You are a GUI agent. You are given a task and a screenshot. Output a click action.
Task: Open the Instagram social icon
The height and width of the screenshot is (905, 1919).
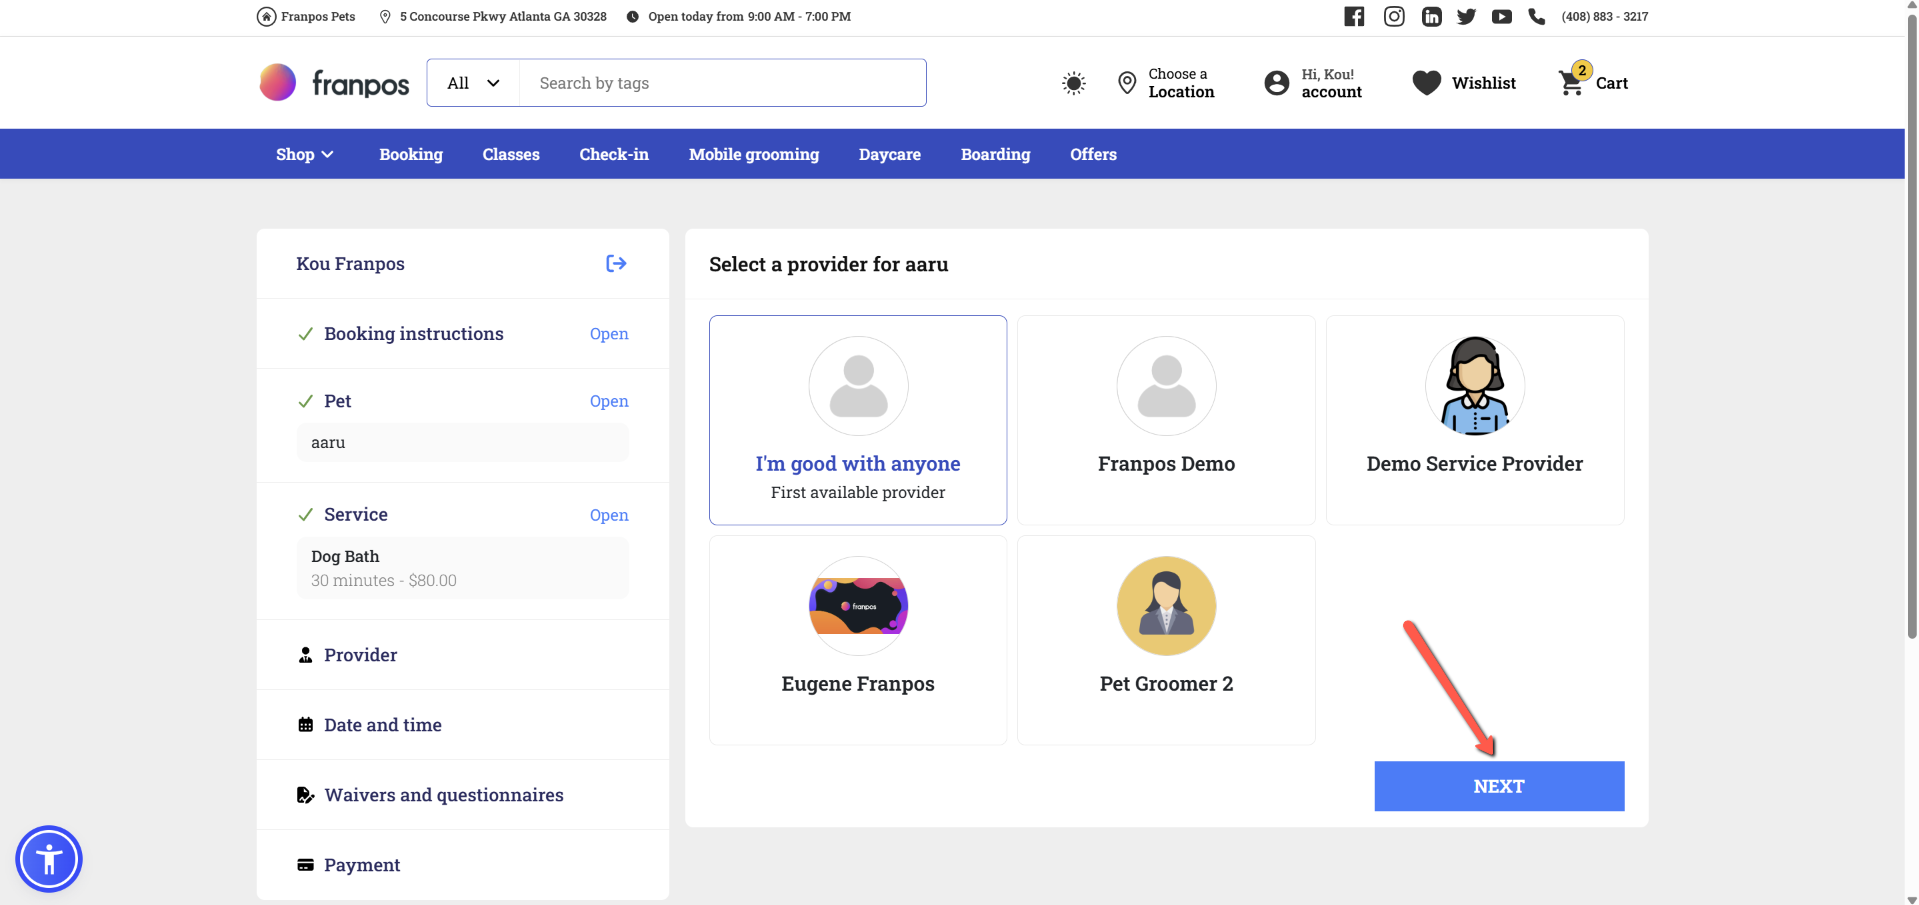pos(1393,16)
